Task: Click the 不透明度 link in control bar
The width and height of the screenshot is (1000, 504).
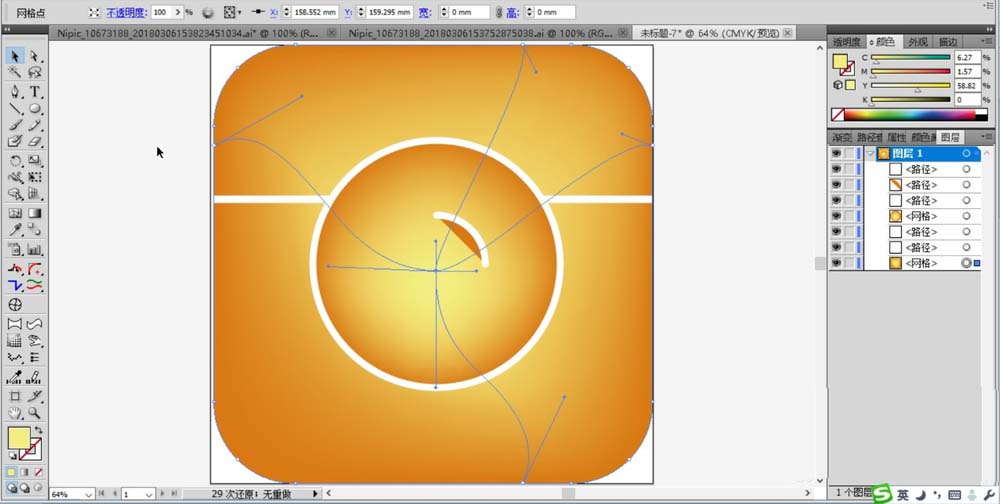Action: pyautogui.click(x=127, y=13)
